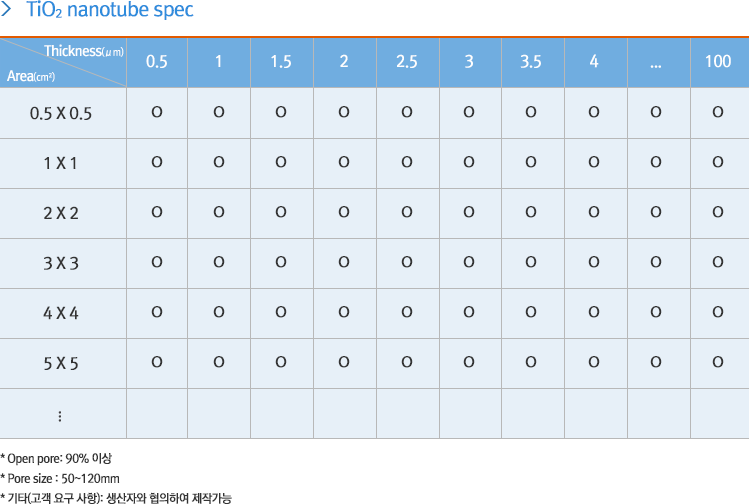Select the 100 thickness column header
The height and width of the screenshot is (504, 750).
[718, 62]
